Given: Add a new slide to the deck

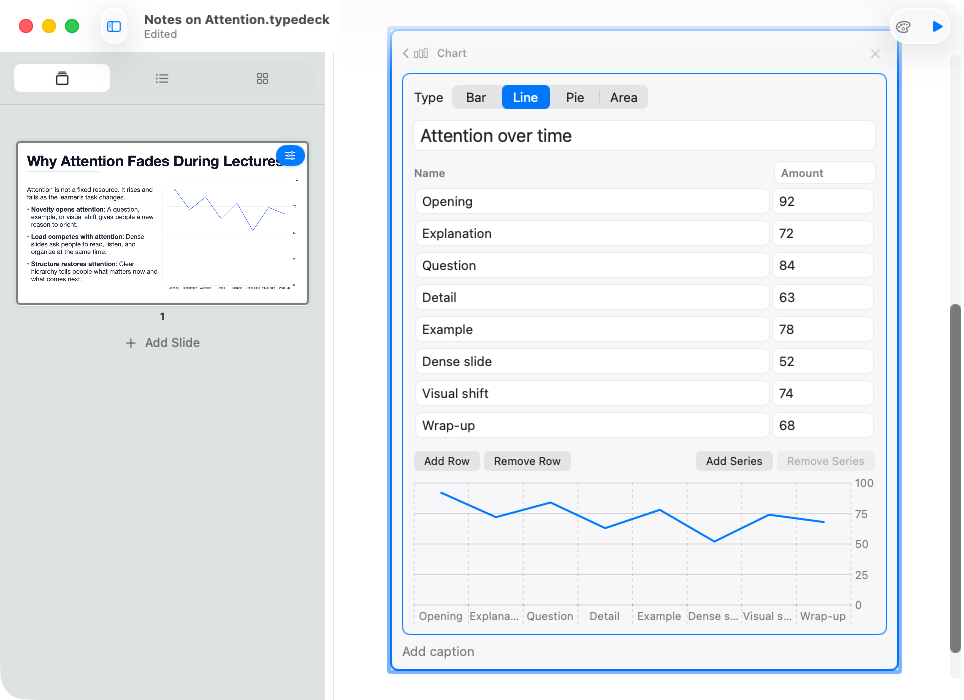Looking at the screenshot, I should click(x=162, y=342).
